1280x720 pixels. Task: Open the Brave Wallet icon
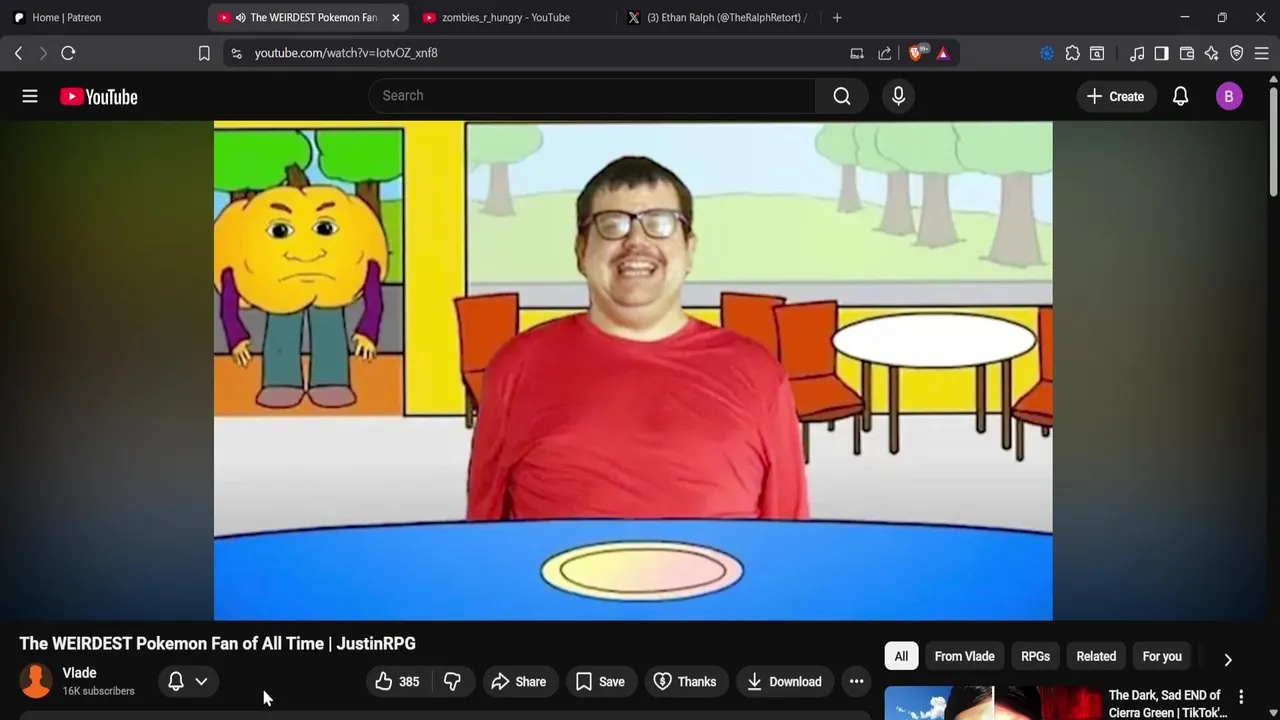click(1187, 53)
